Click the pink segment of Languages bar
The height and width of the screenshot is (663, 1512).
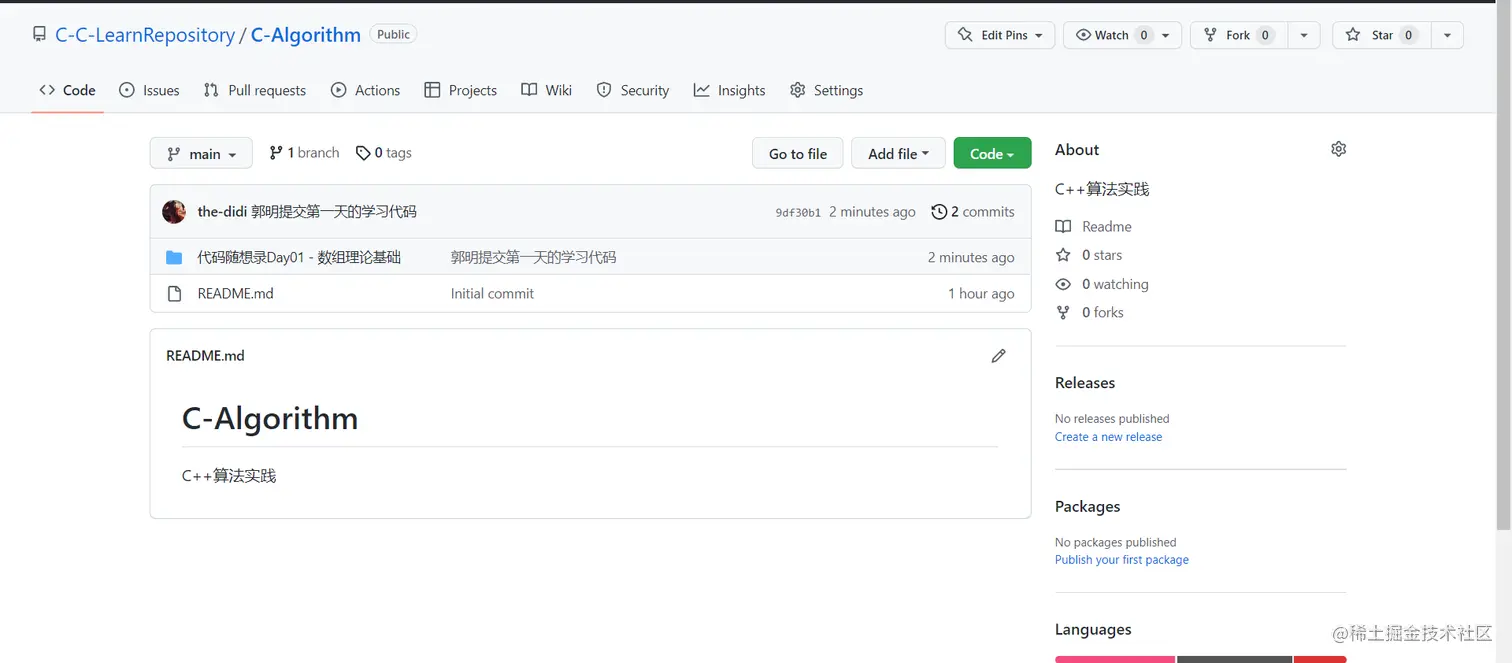(x=1115, y=659)
